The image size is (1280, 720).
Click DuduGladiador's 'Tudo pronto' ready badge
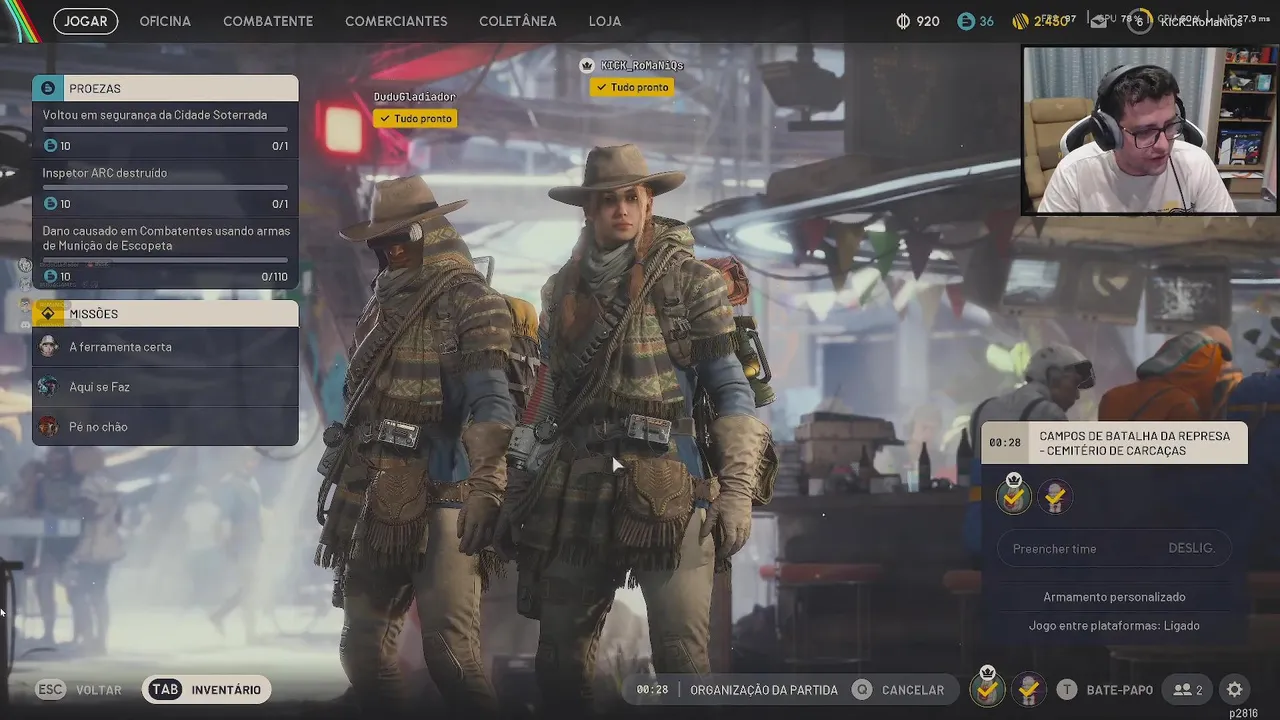[415, 118]
